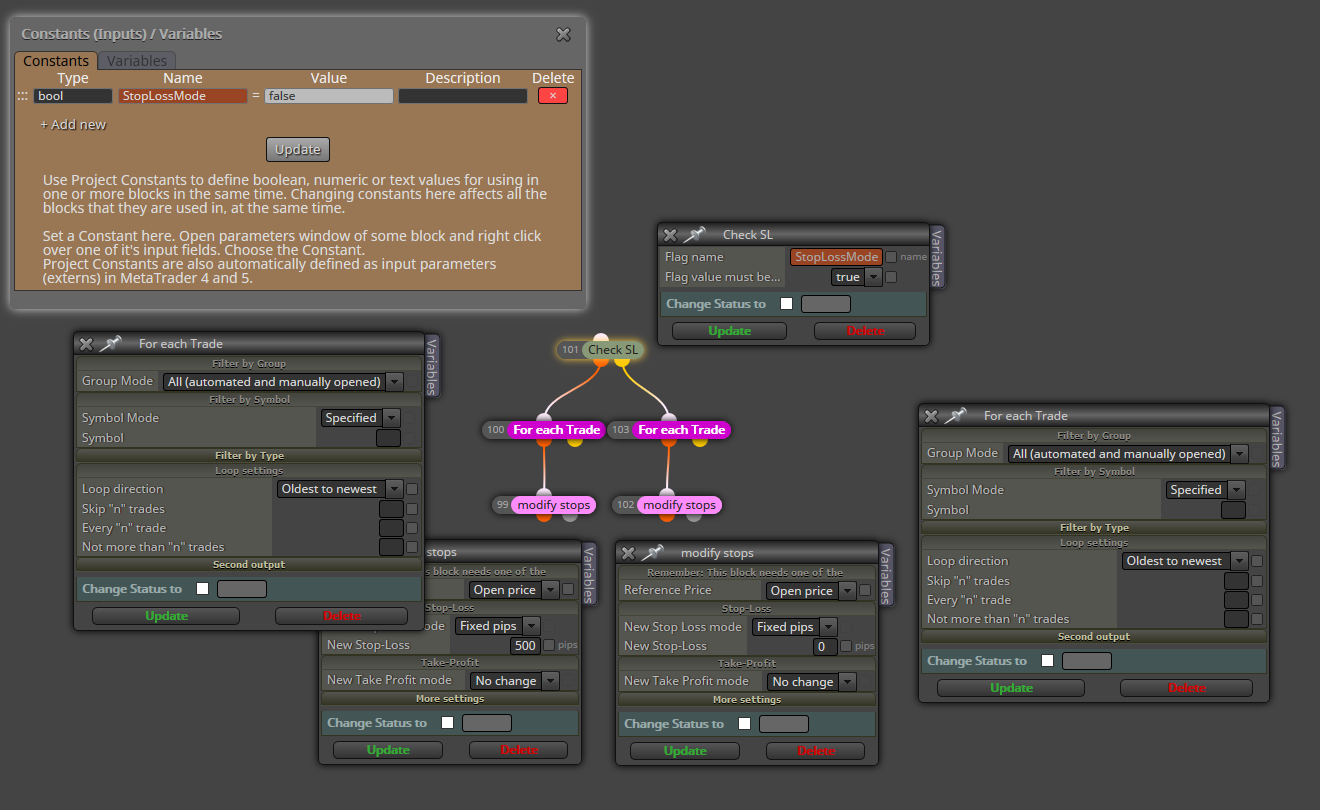Screen dimensions: 1320x810
Task: Close the right For each Trade panel
Action: [931, 415]
